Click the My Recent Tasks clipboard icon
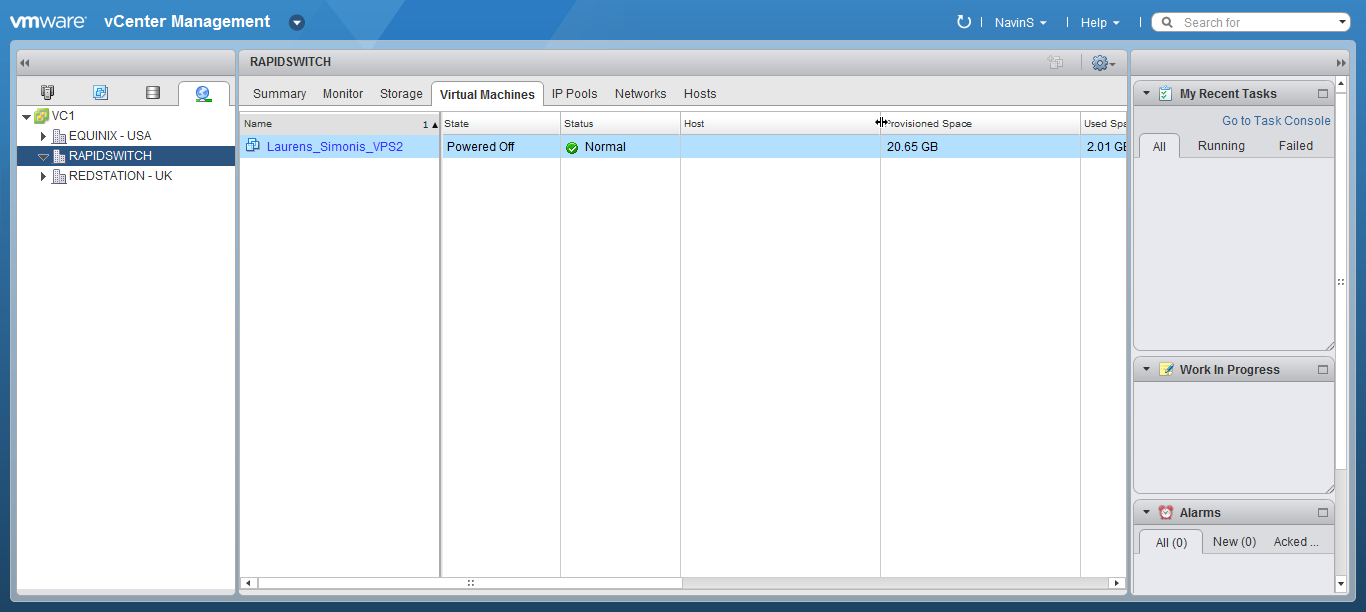The height and width of the screenshot is (612, 1366). tap(1166, 93)
